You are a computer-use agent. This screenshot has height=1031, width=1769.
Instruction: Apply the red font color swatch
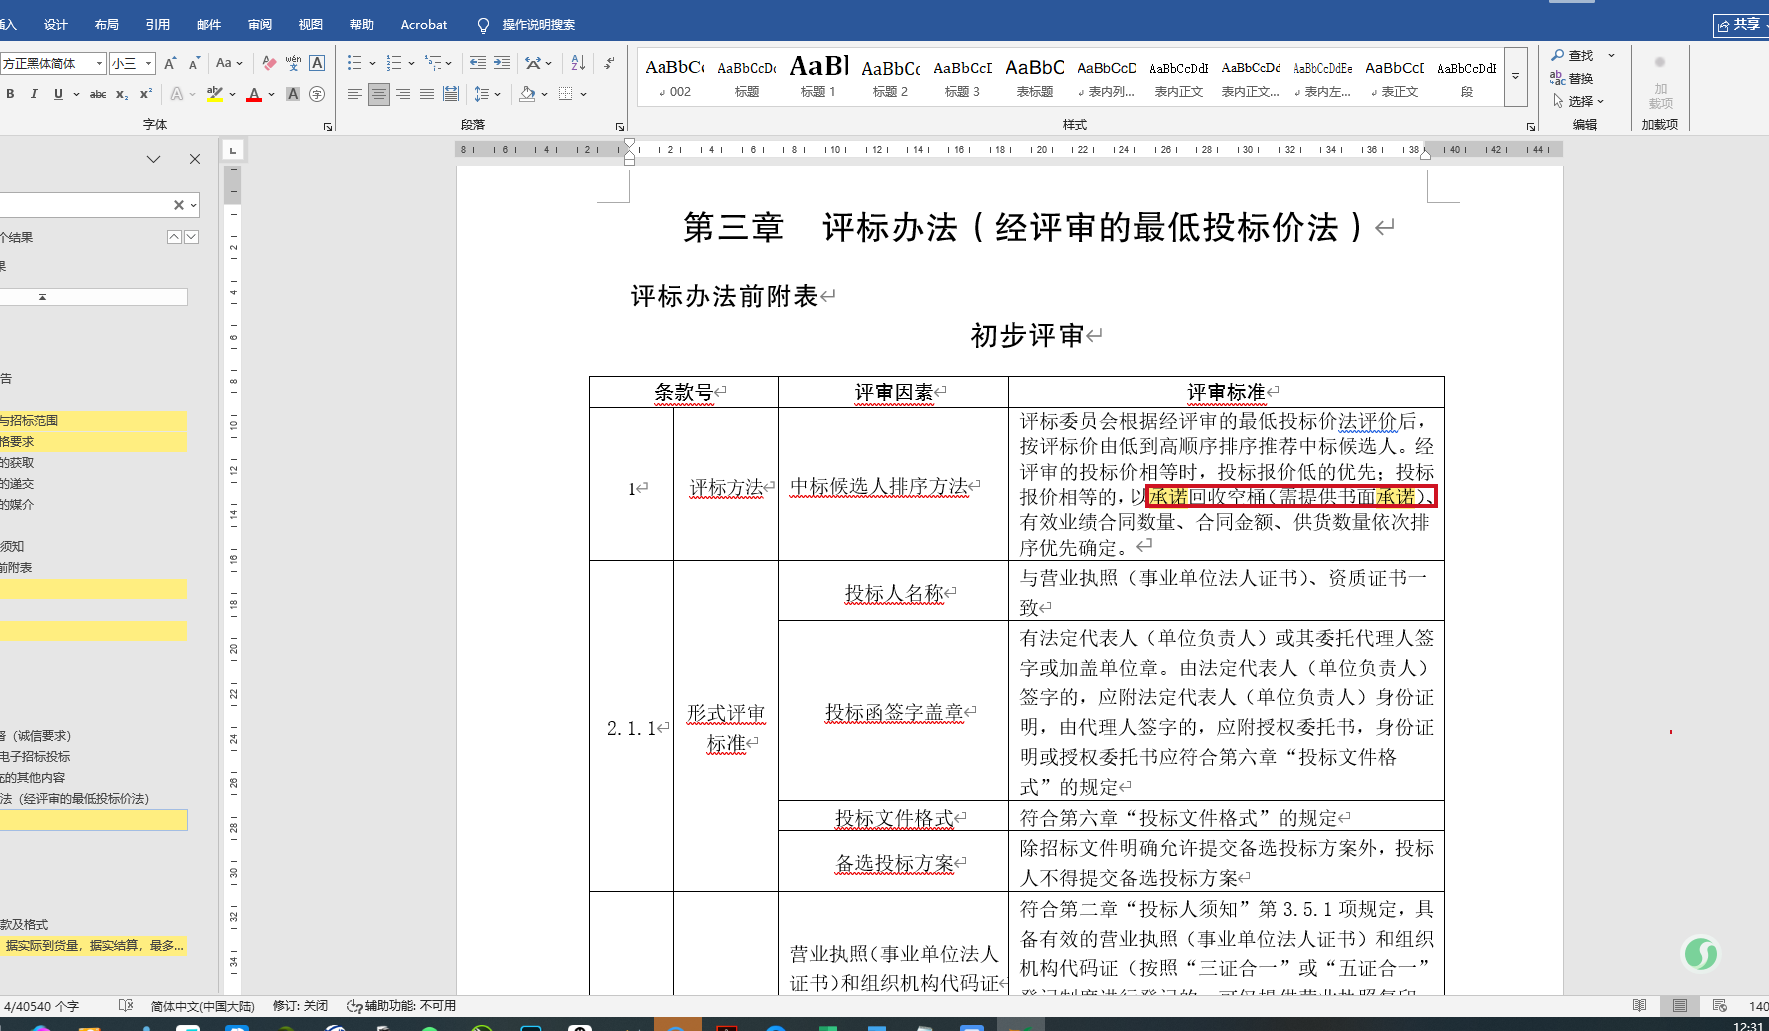point(254,94)
